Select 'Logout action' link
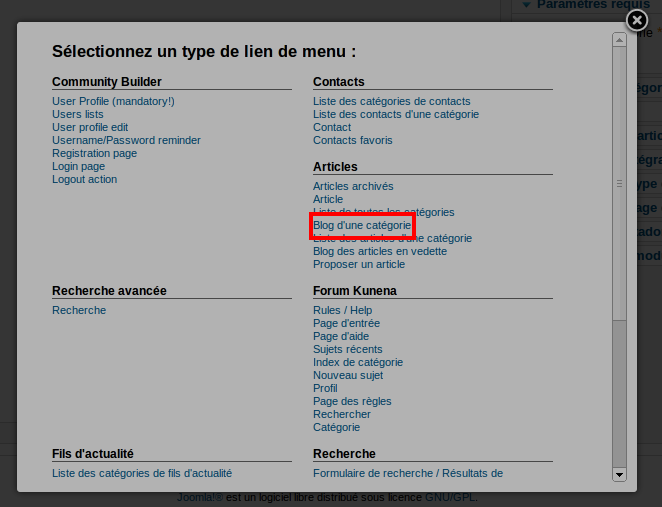This screenshot has width=662, height=507. (84, 179)
